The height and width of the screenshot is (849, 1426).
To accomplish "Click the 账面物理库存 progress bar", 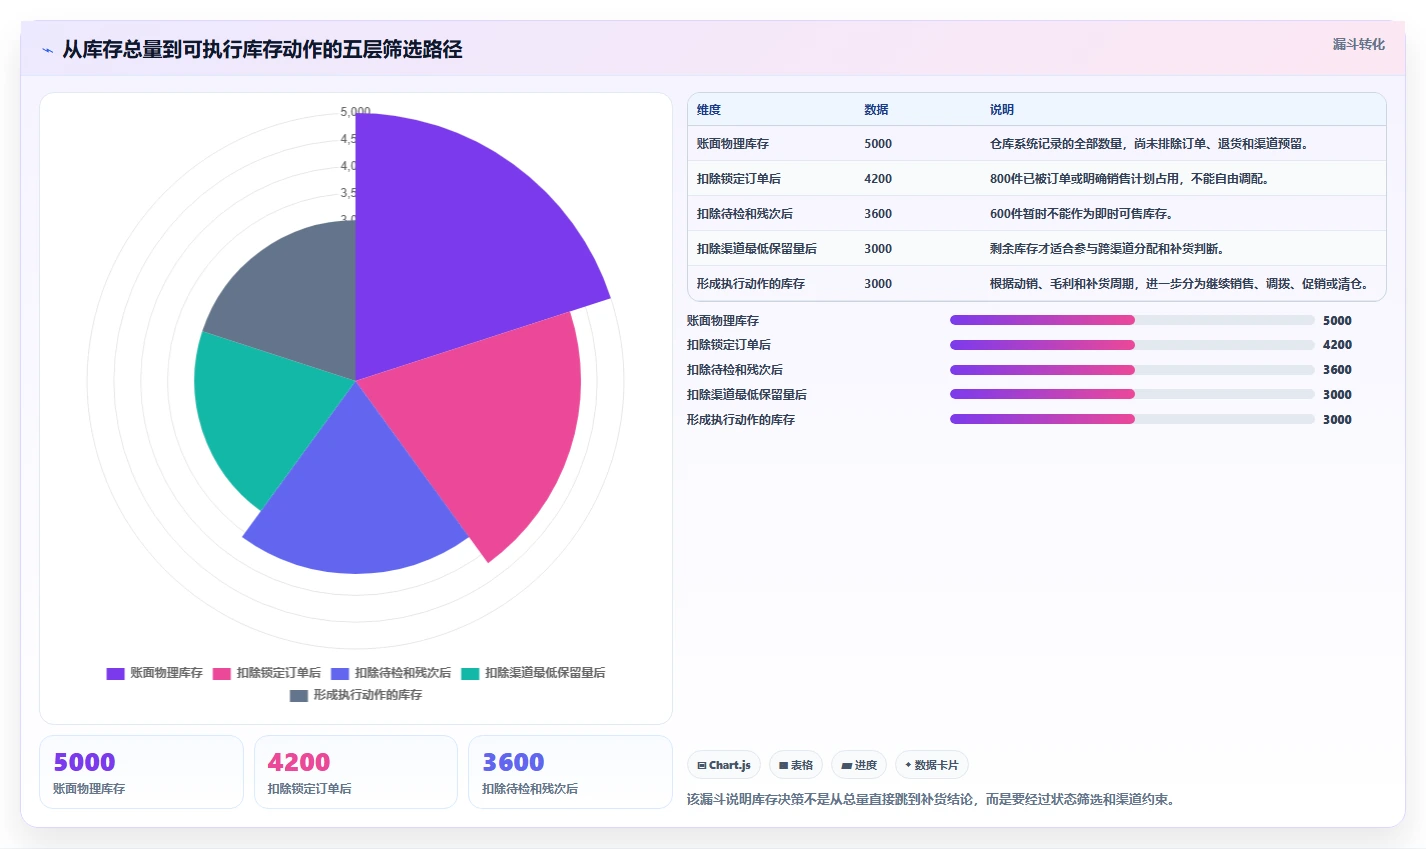I will click(1132, 320).
